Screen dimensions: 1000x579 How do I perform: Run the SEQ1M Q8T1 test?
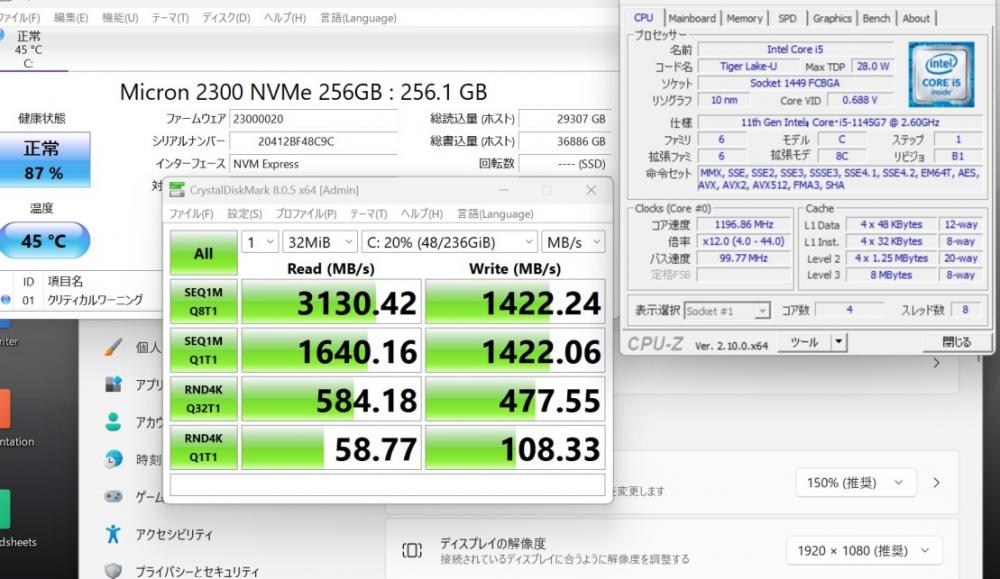click(x=203, y=302)
